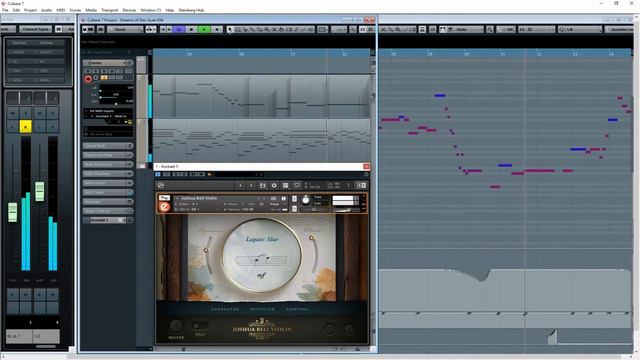Open the Edit menu

pos(16,10)
